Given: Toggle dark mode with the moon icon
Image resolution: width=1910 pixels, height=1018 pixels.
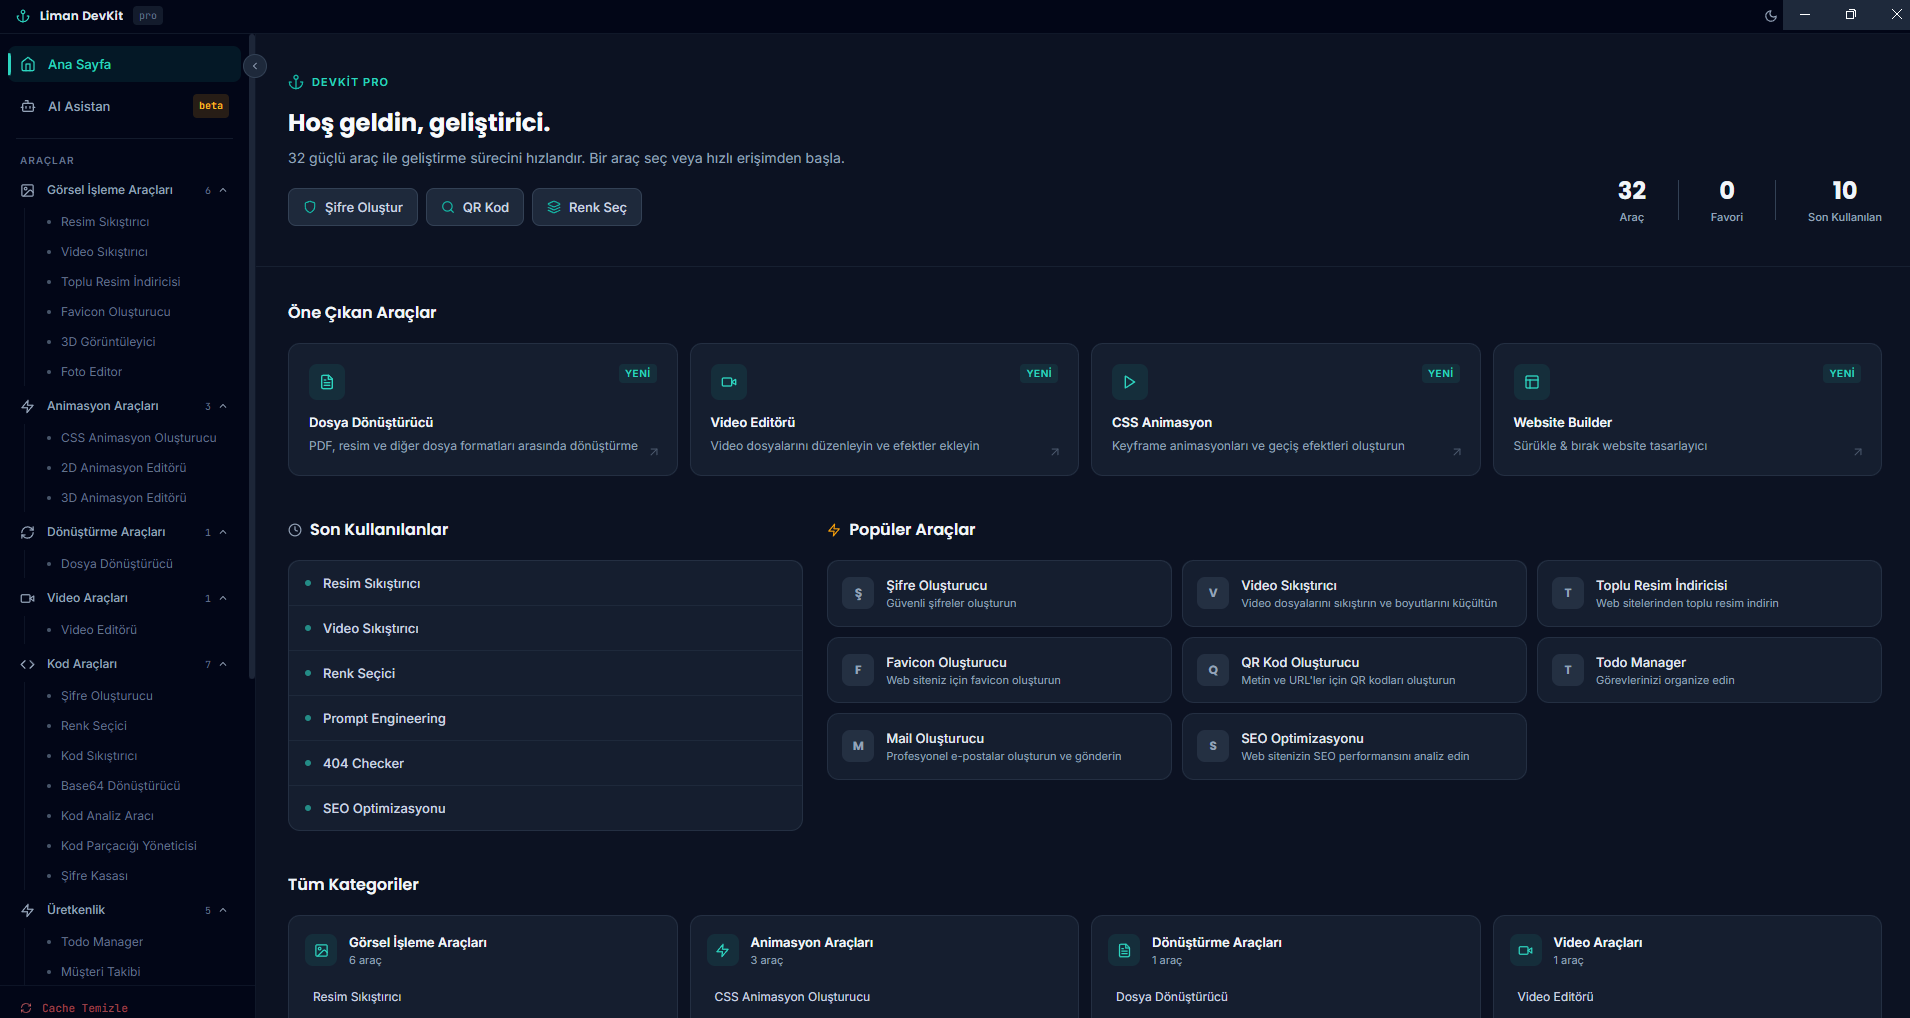Looking at the screenshot, I should coord(1770,15).
